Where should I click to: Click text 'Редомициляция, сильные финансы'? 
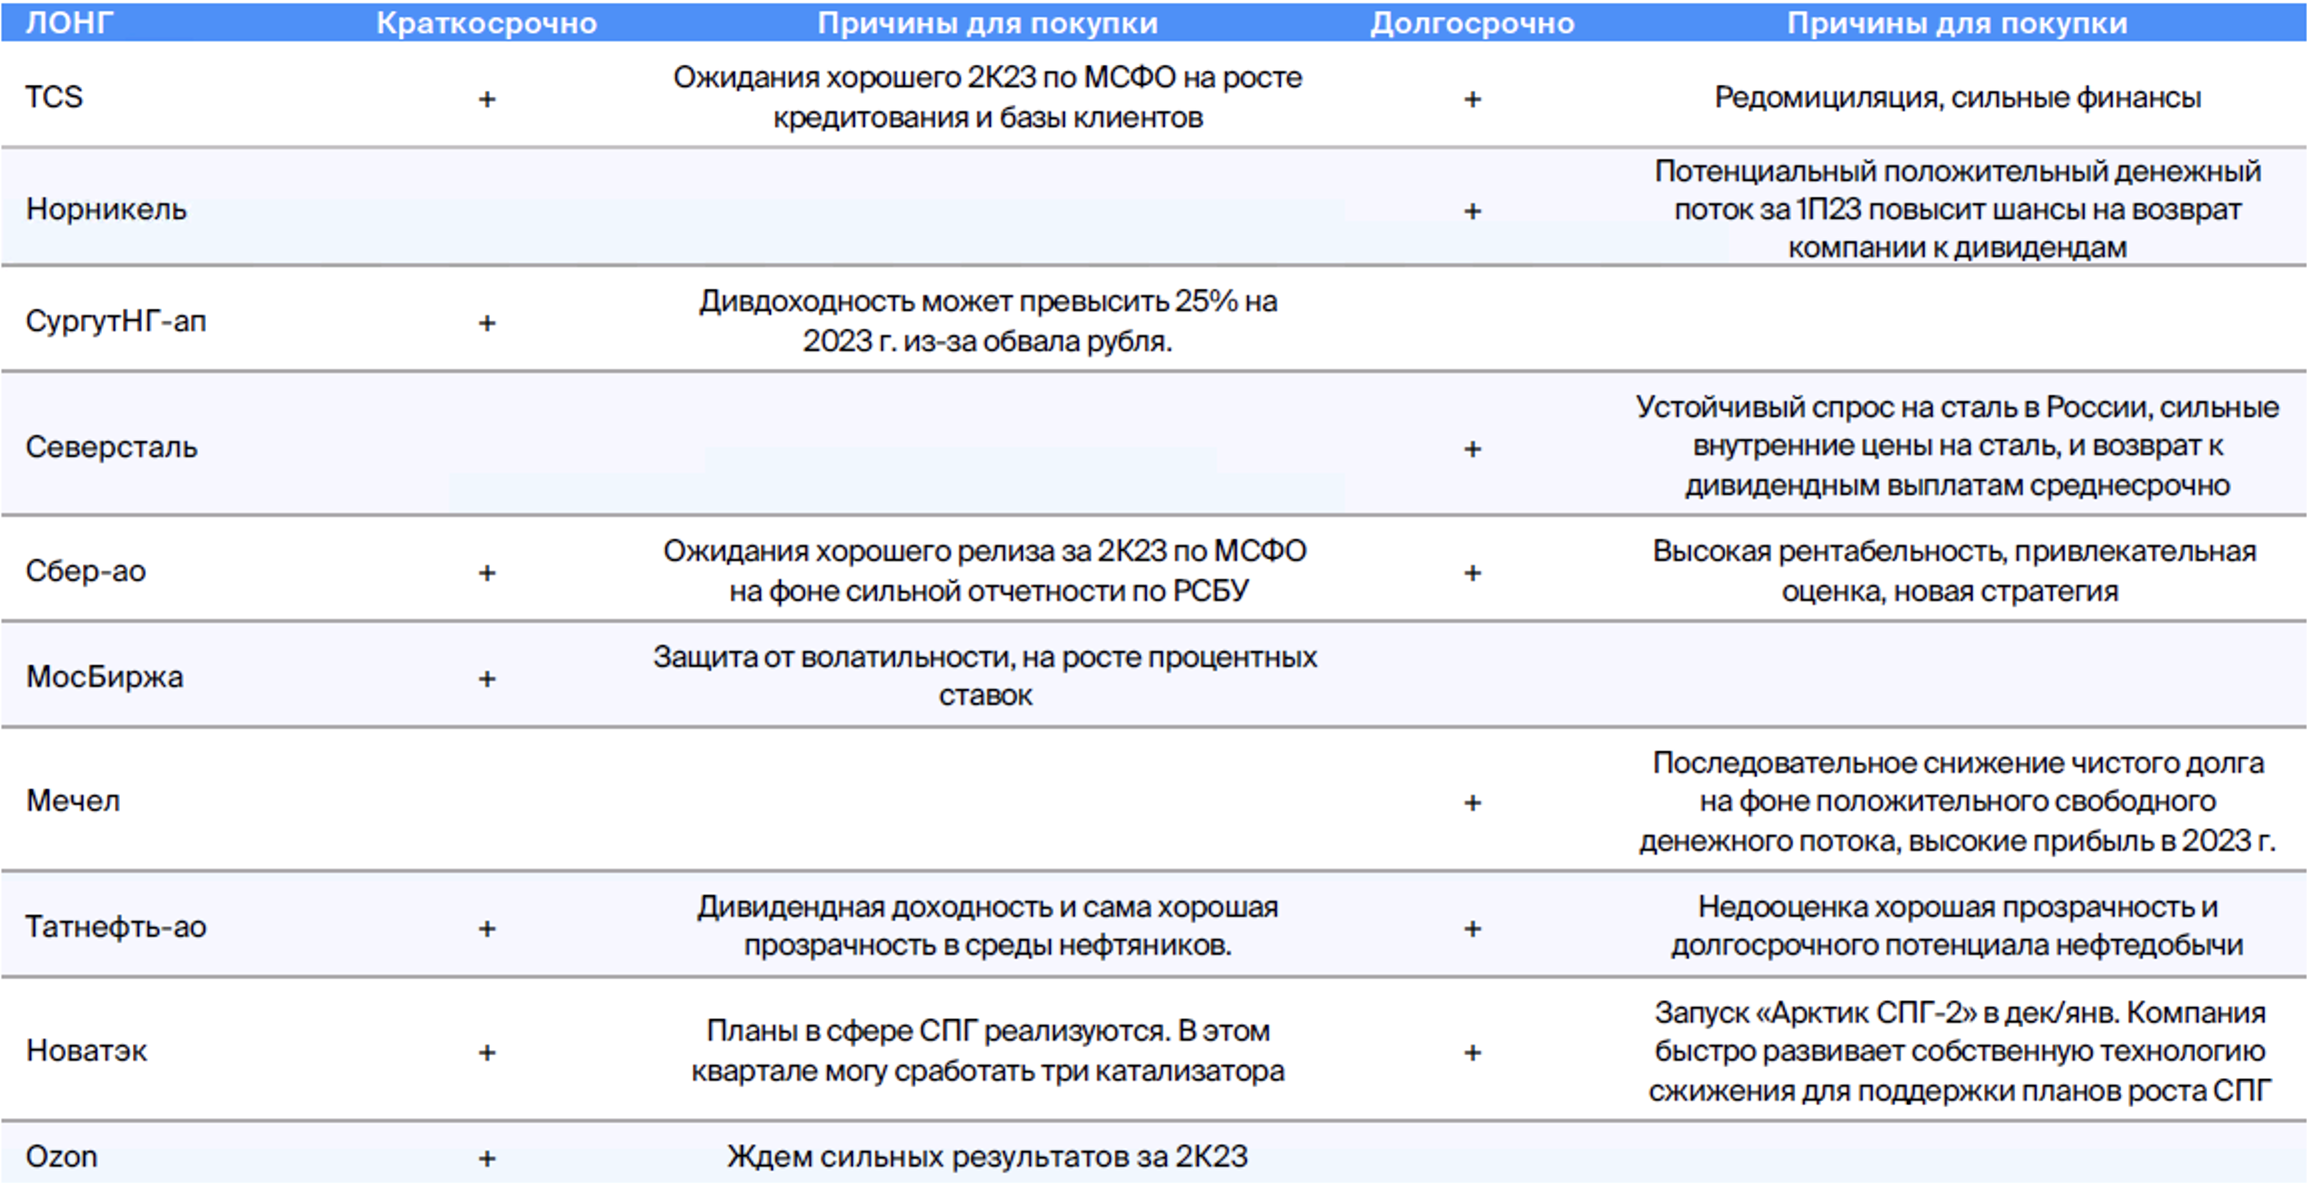[1957, 97]
